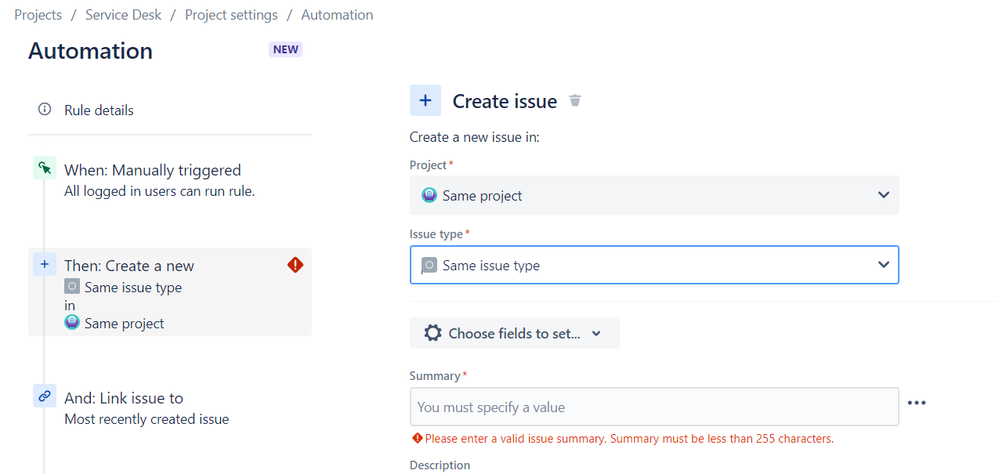
Task: Click the chevron arrow of Issue type dropdown
Action: (883, 264)
